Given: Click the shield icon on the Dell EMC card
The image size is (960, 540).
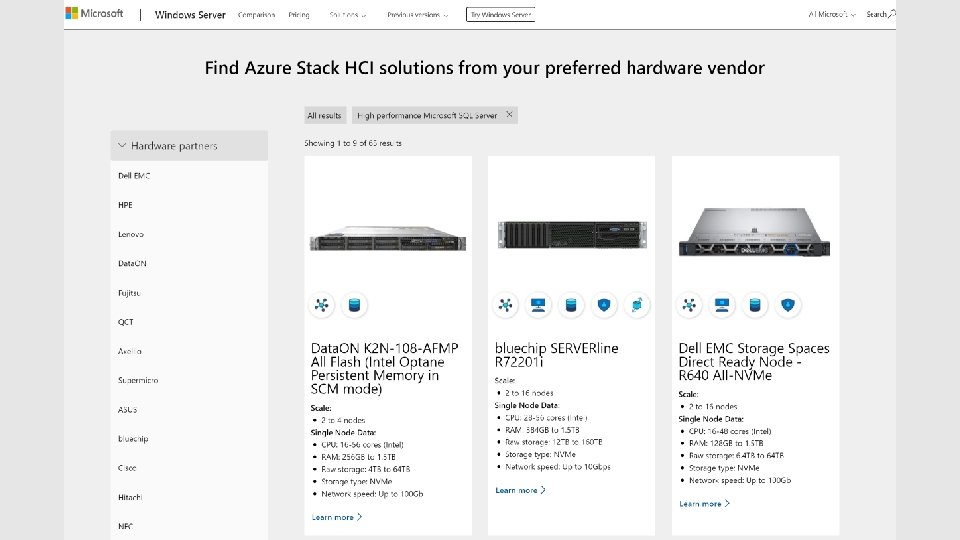Looking at the screenshot, I should (788, 305).
